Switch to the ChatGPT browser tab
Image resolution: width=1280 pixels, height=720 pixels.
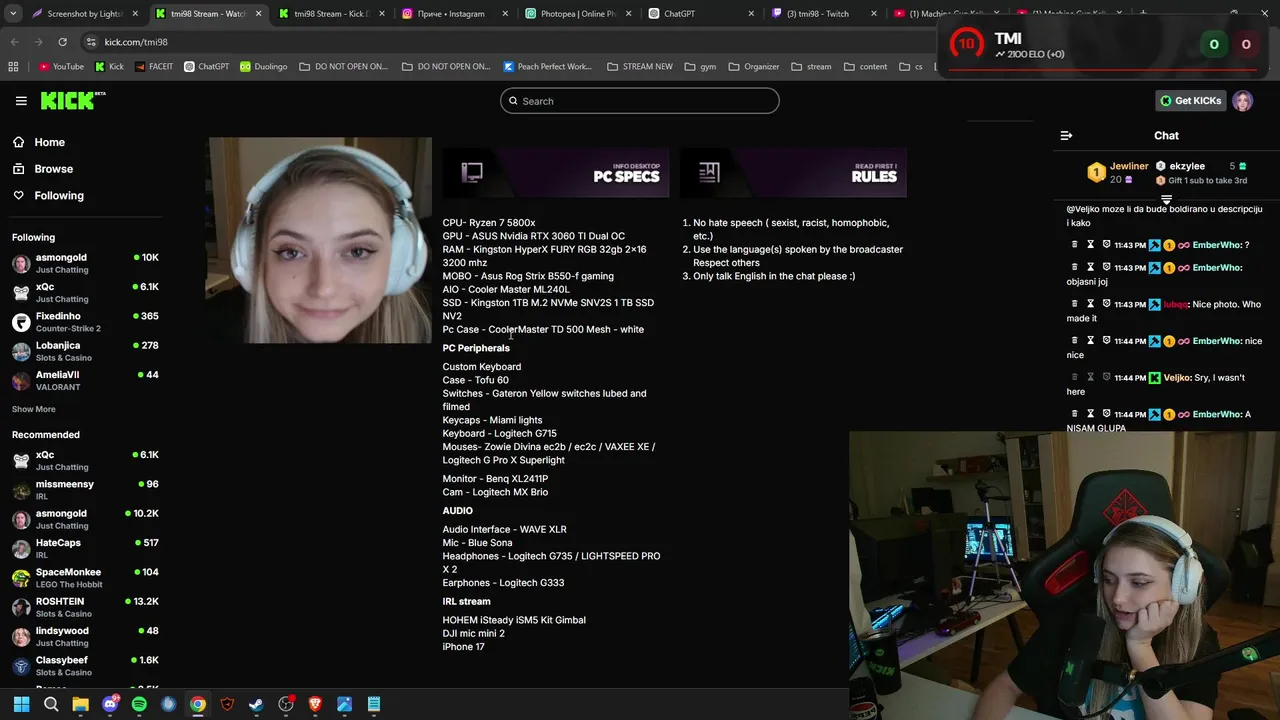pos(700,14)
